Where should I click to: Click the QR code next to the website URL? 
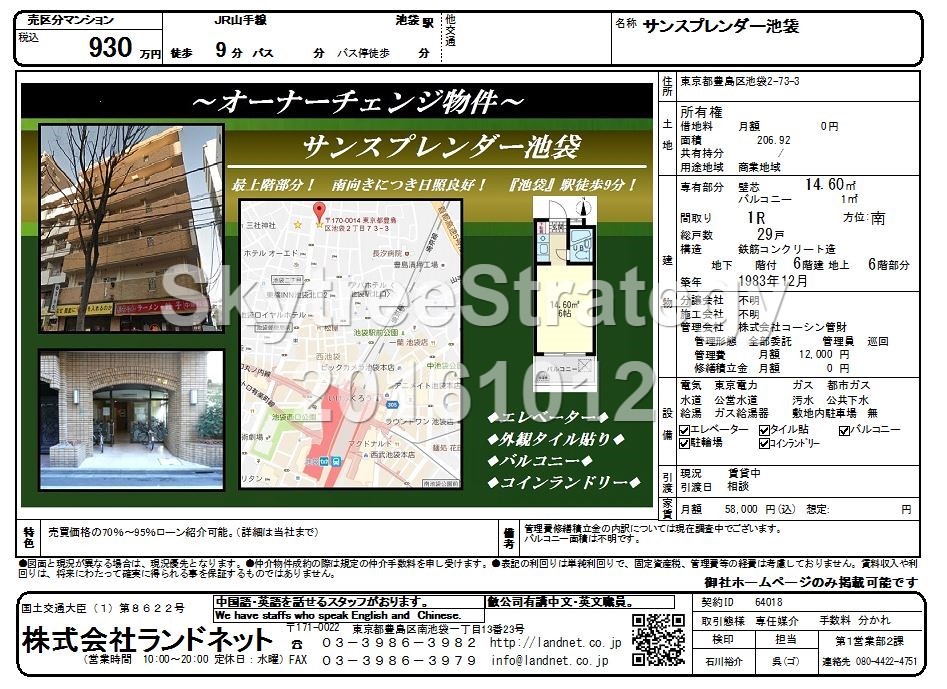click(x=658, y=639)
